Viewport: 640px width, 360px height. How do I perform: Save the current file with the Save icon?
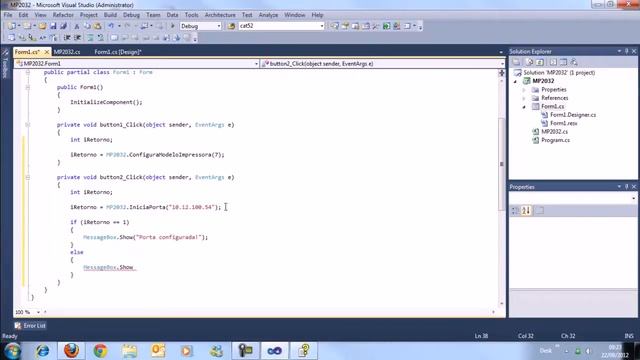(x=53, y=26)
